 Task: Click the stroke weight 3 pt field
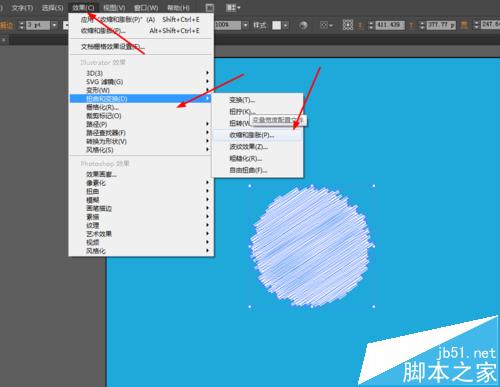[x=38, y=25]
